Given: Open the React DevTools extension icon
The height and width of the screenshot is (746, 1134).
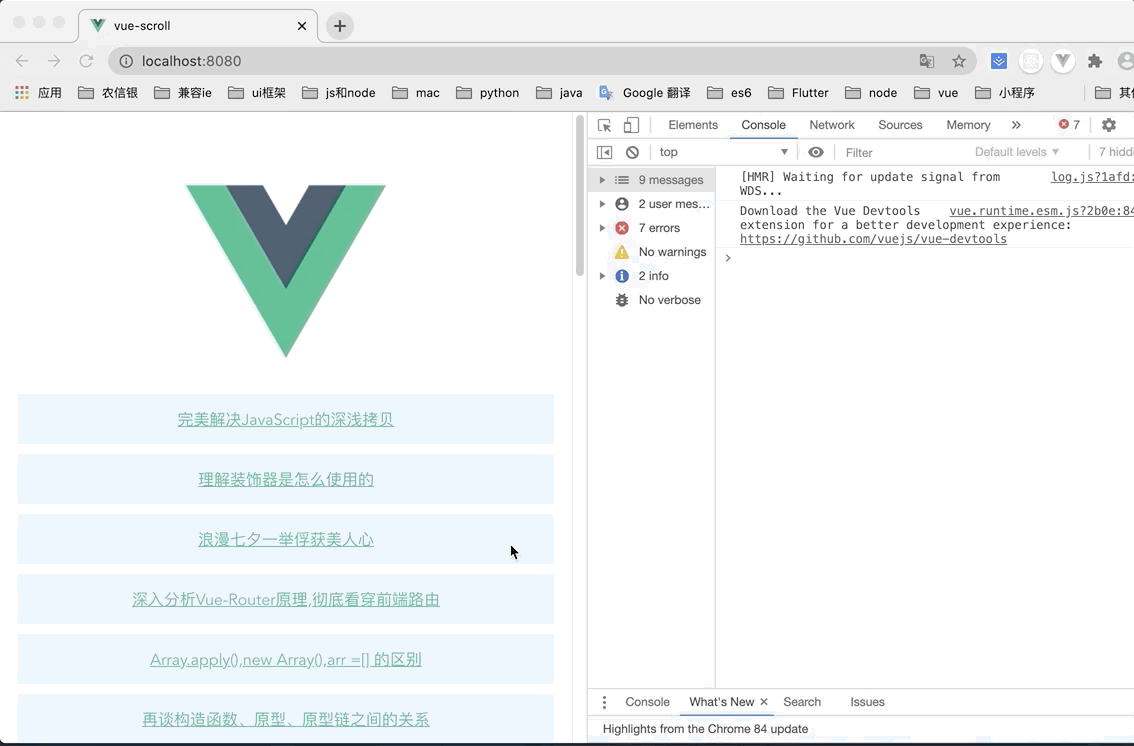Looking at the screenshot, I should click(x=1031, y=61).
